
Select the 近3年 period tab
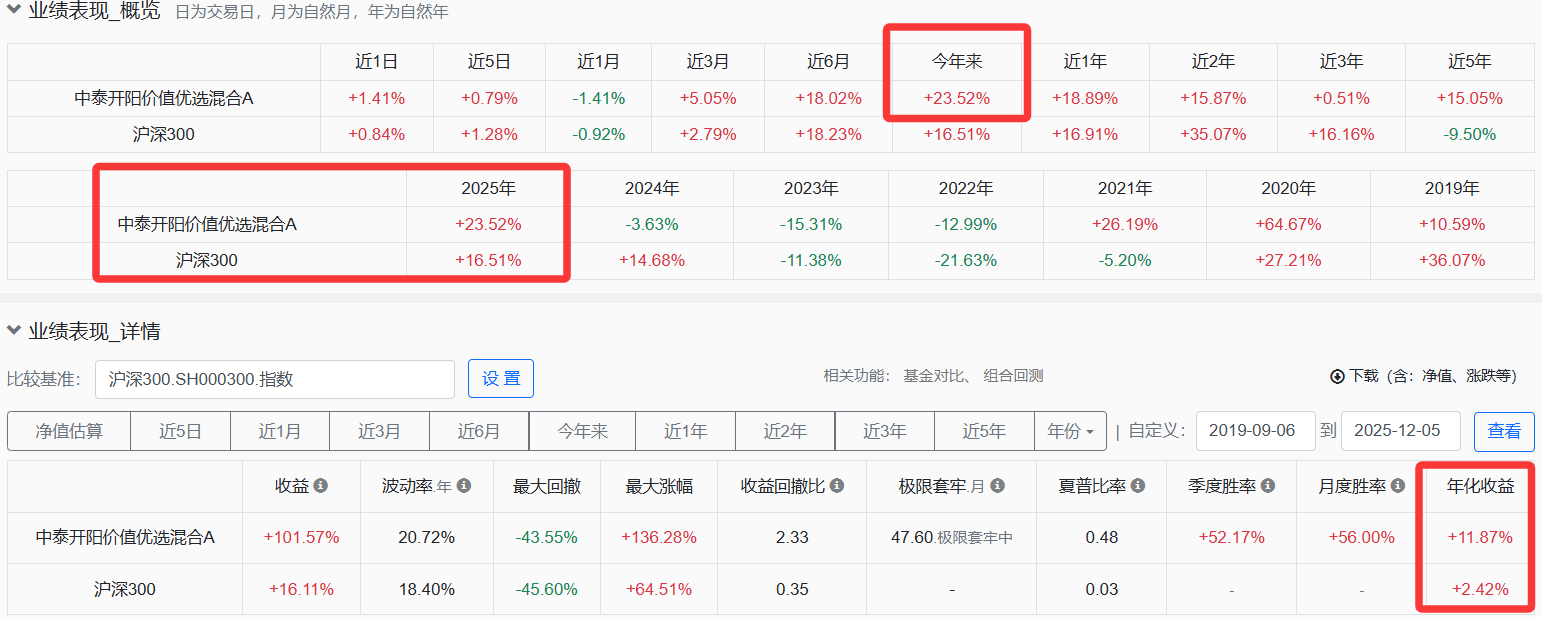point(885,431)
